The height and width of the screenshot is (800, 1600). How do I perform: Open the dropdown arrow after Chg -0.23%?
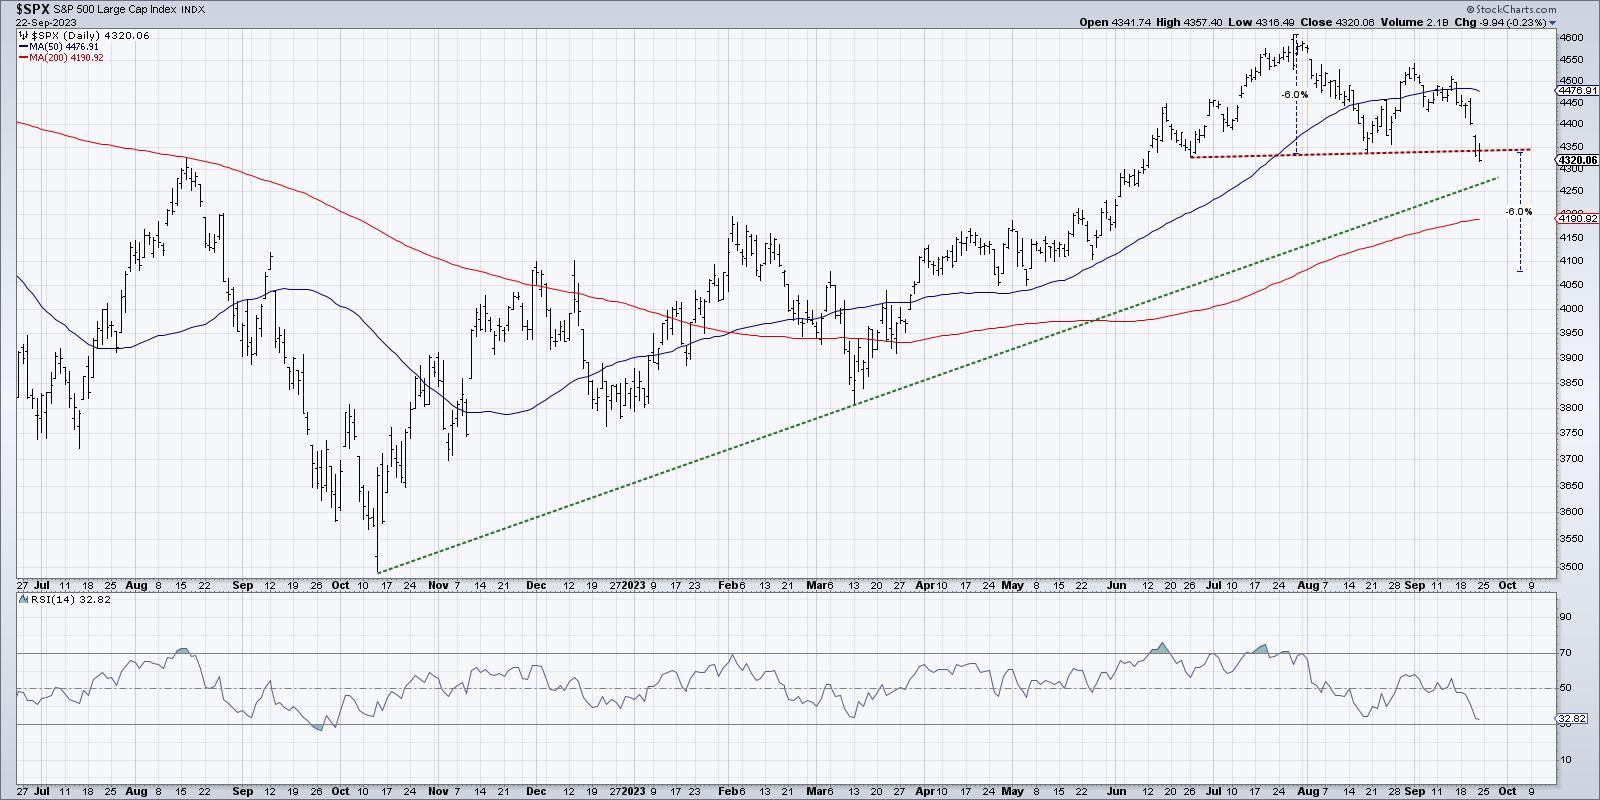pos(1554,22)
